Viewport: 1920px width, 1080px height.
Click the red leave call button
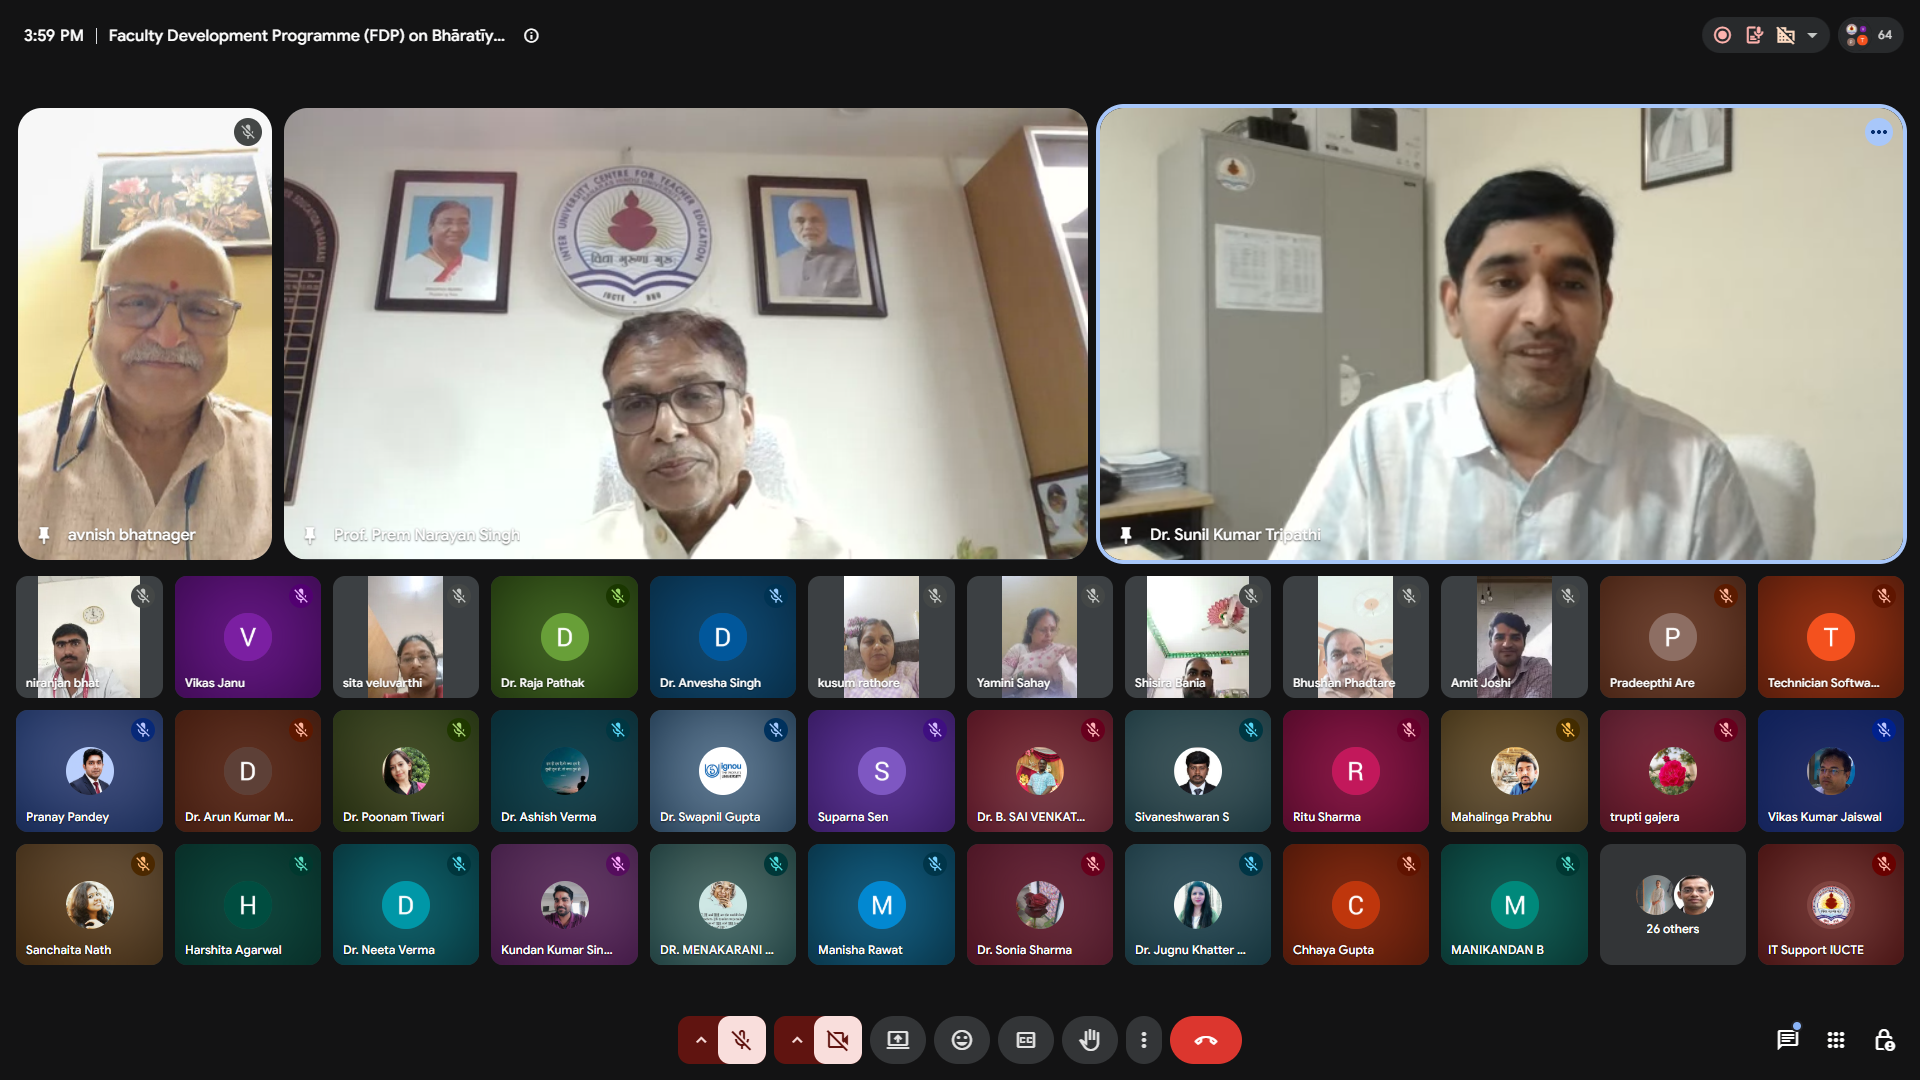tap(1205, 1040)
